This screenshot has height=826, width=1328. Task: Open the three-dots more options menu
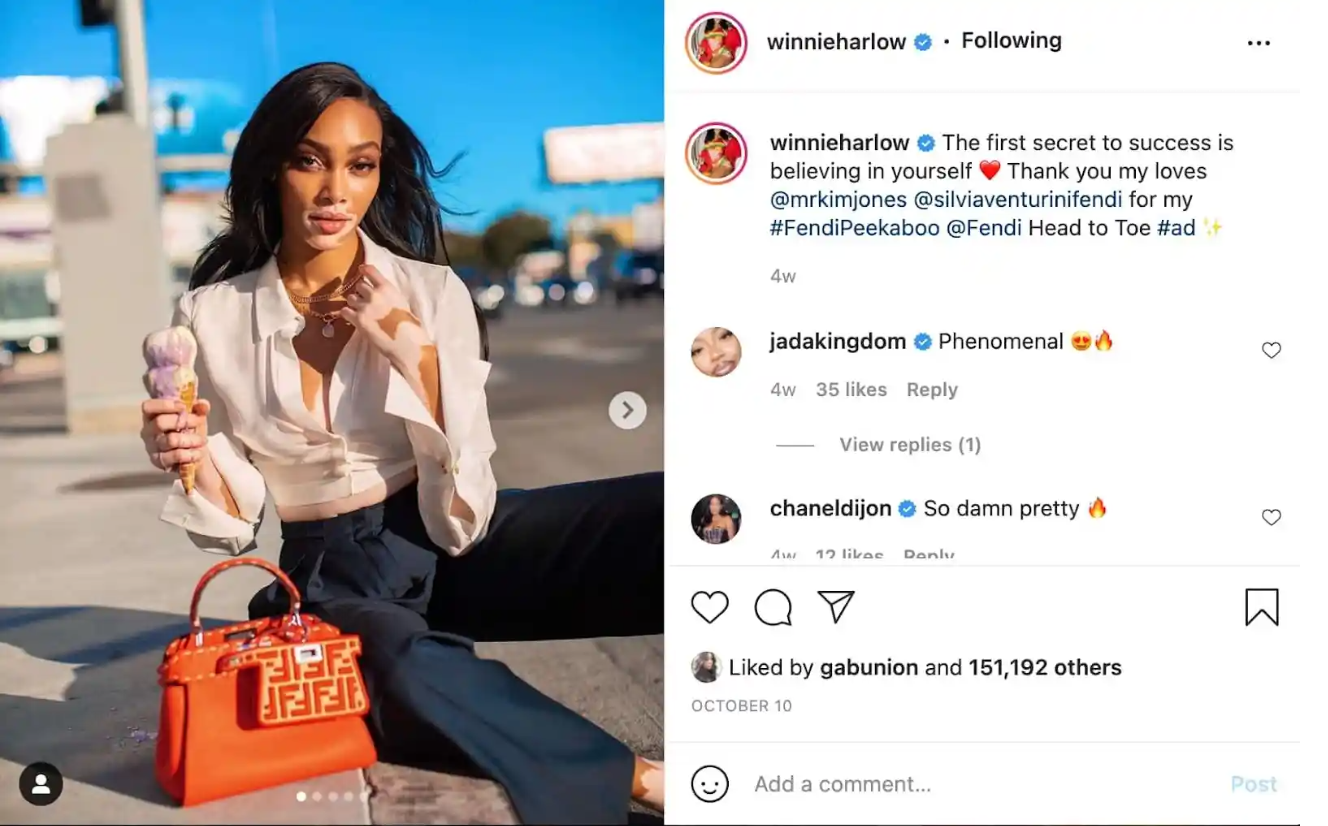point(1259,43)
